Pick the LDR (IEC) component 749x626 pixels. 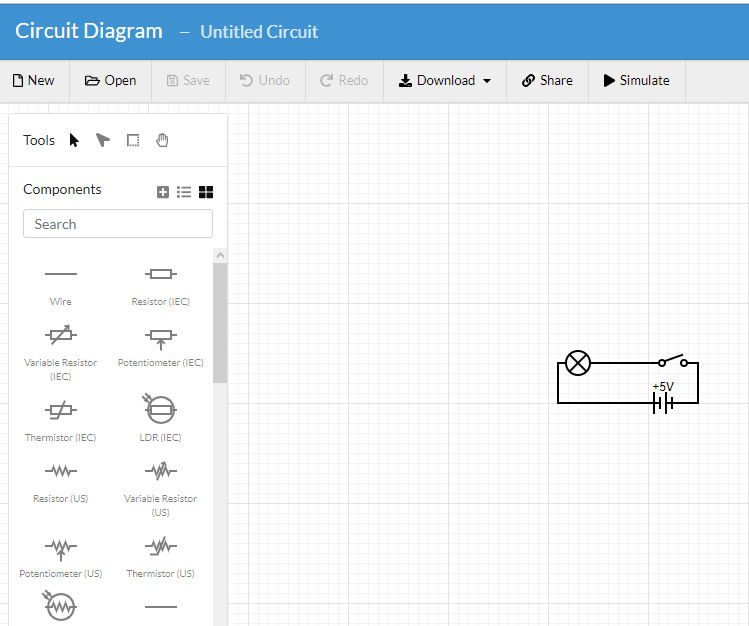(x=160, y=418)
